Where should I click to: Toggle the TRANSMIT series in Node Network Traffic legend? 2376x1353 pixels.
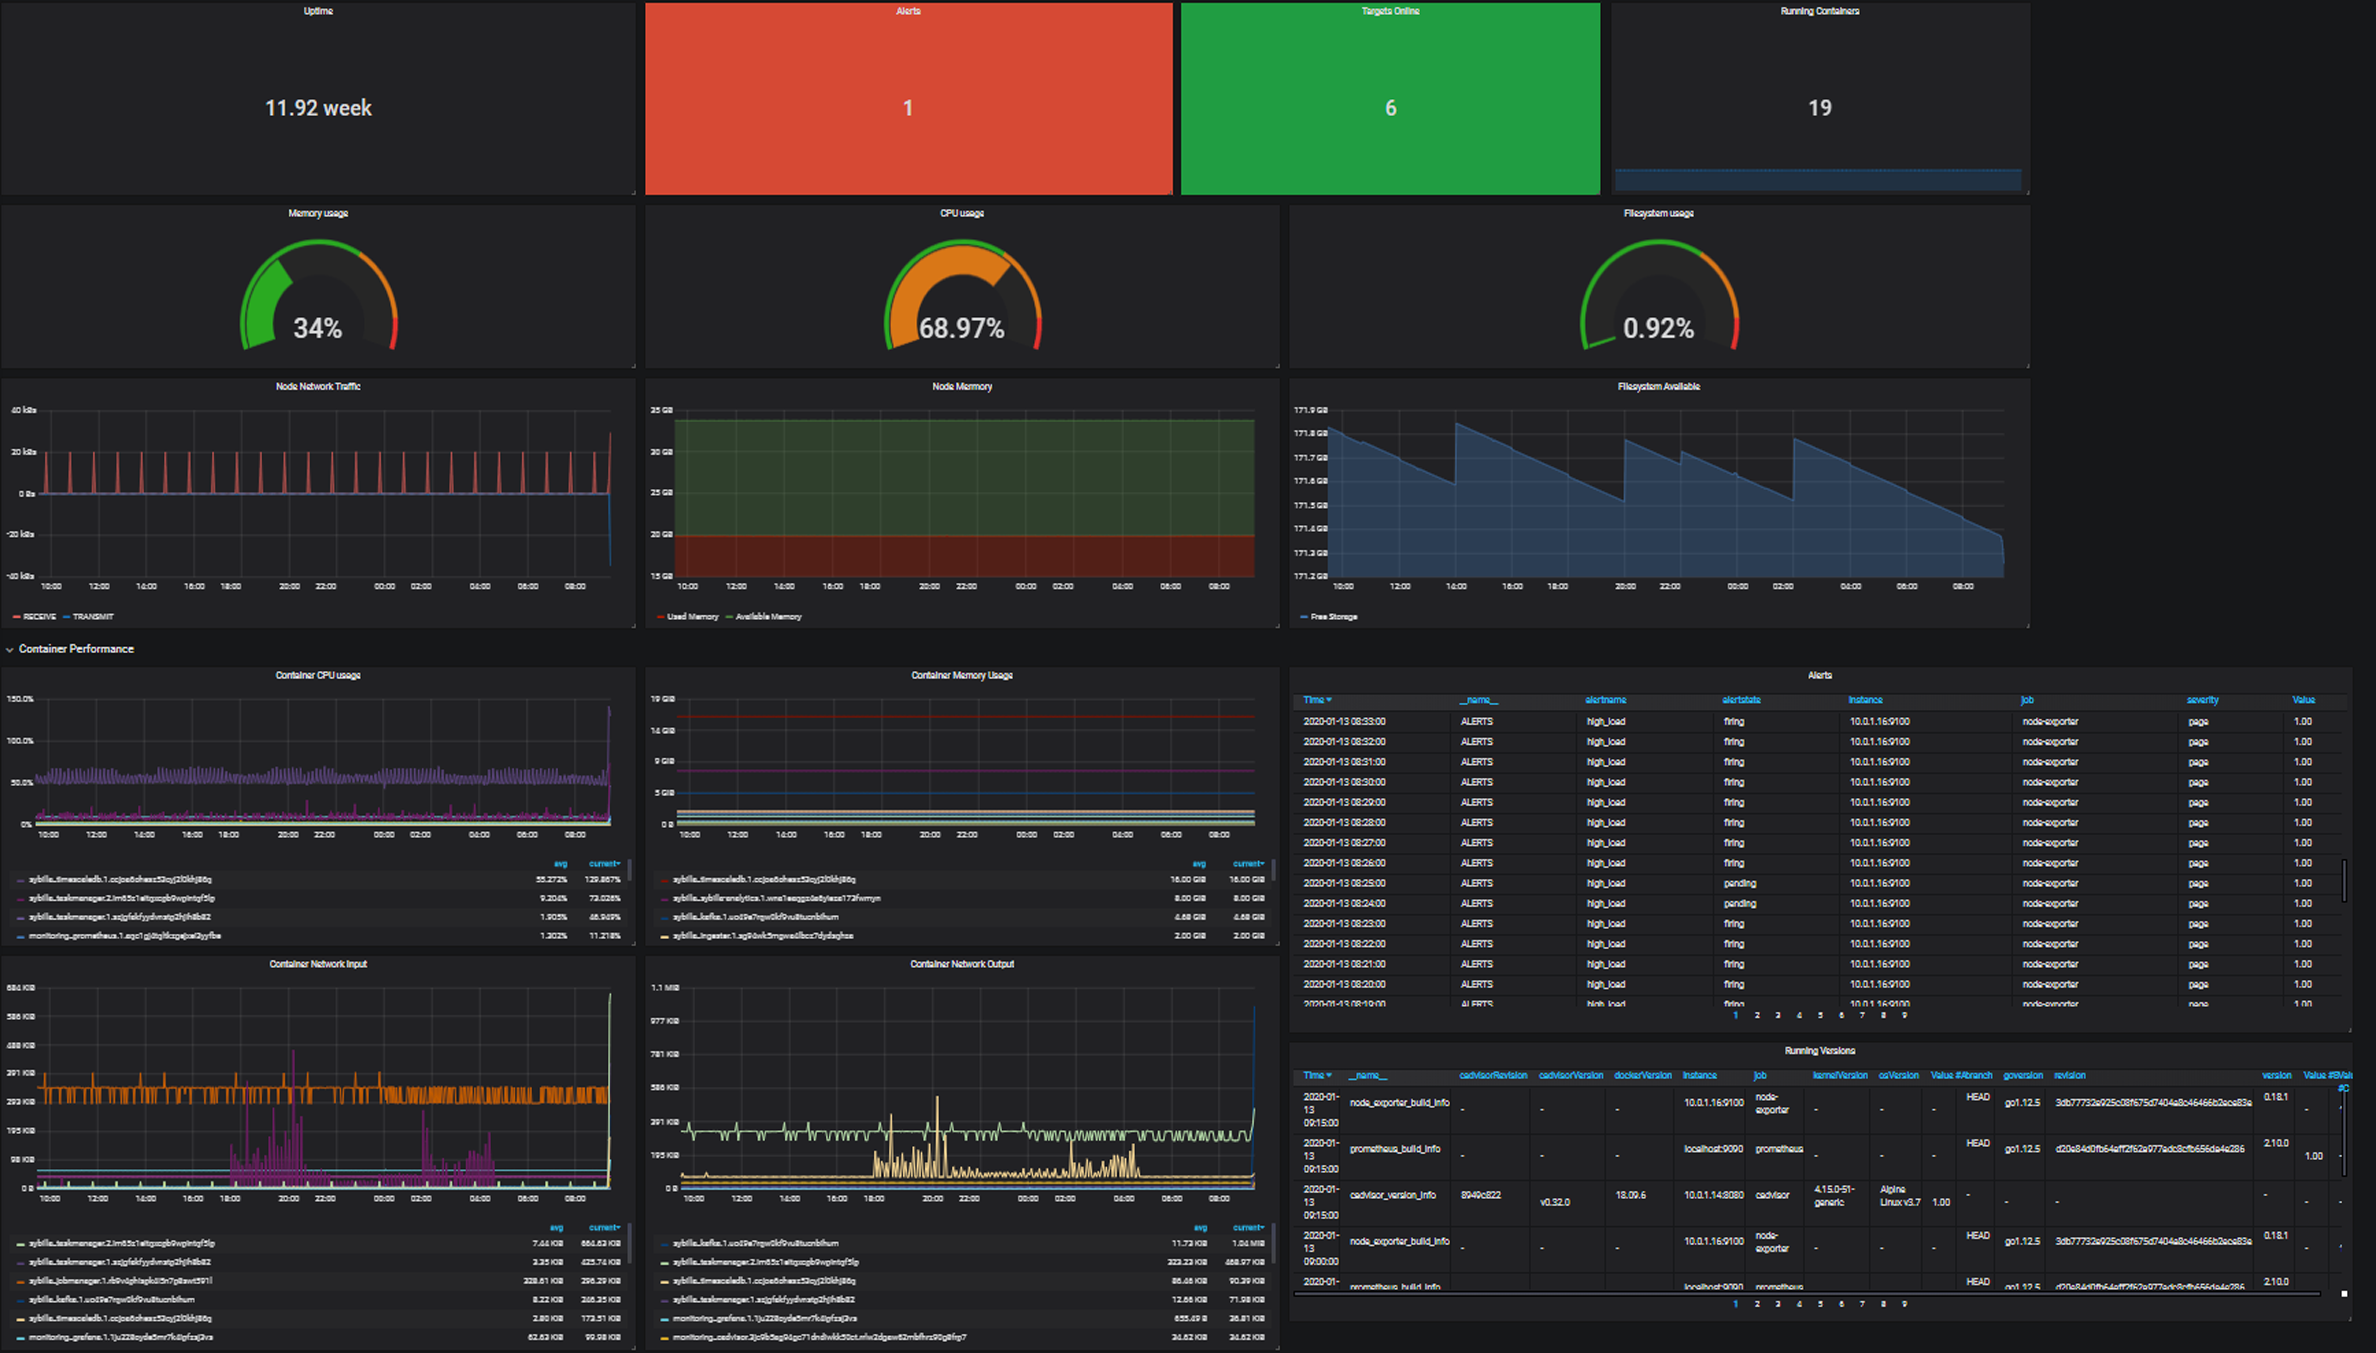(x=93, y=617)
